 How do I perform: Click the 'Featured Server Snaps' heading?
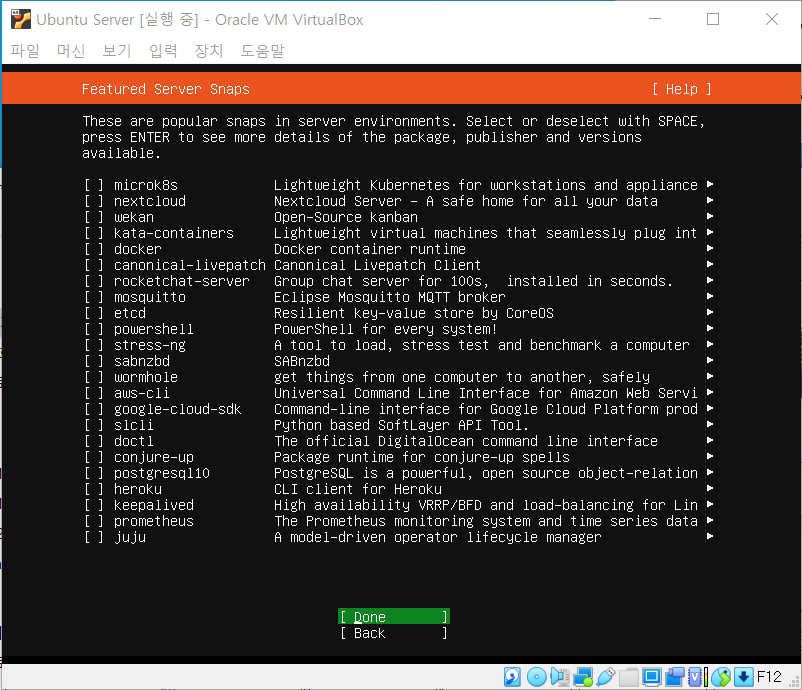click(x=166, y=89)
